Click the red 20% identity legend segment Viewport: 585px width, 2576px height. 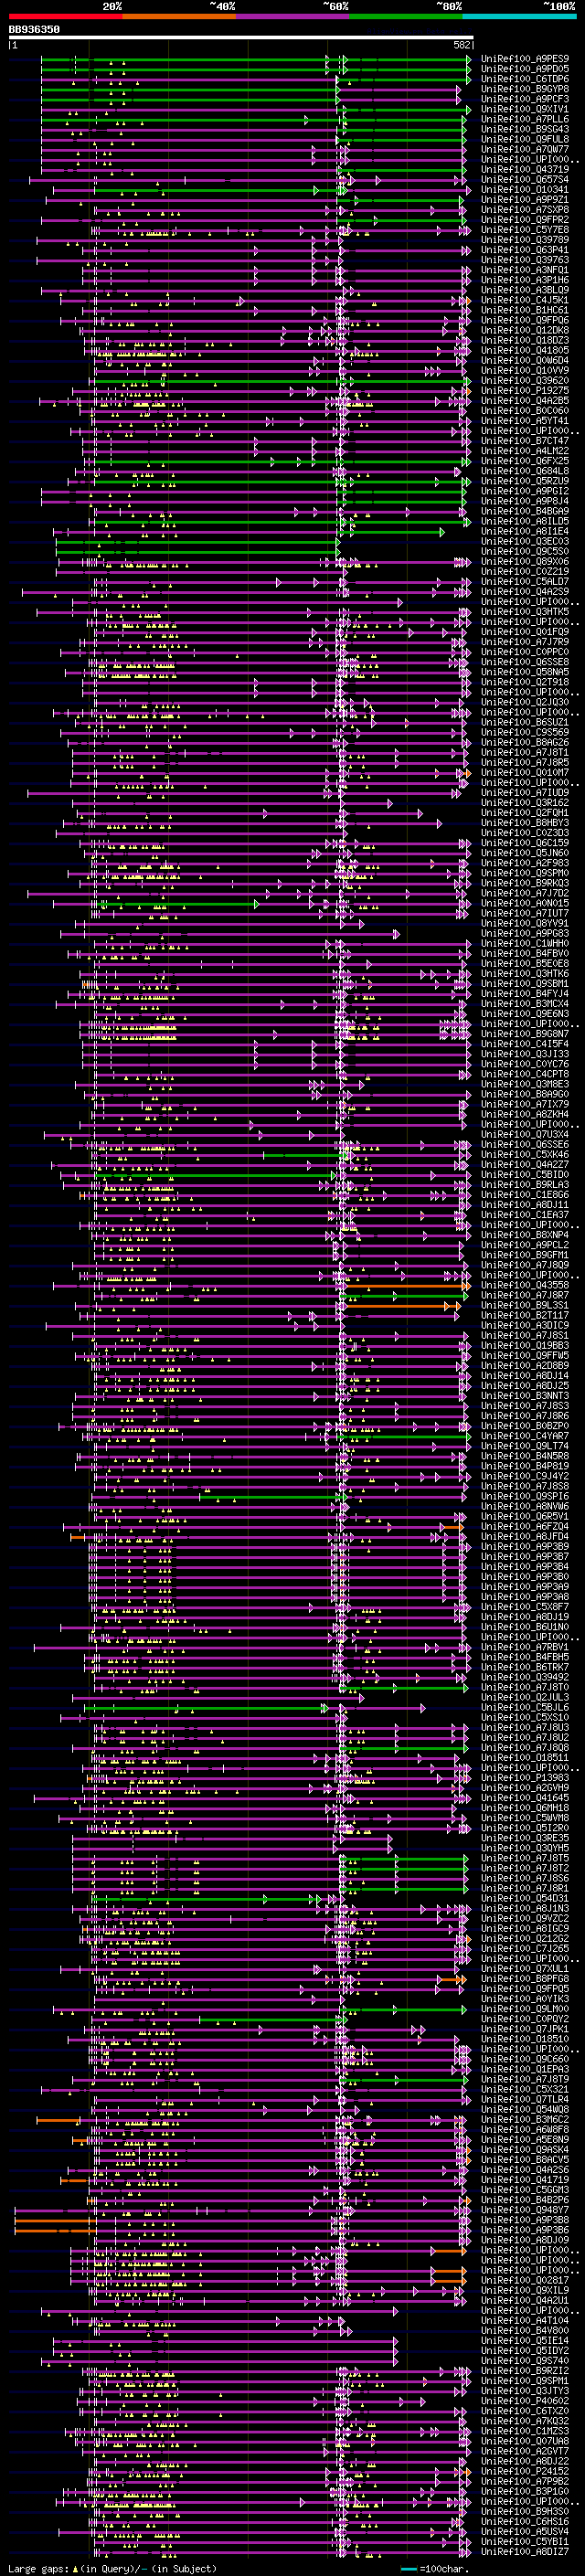[x=65, y=16]
